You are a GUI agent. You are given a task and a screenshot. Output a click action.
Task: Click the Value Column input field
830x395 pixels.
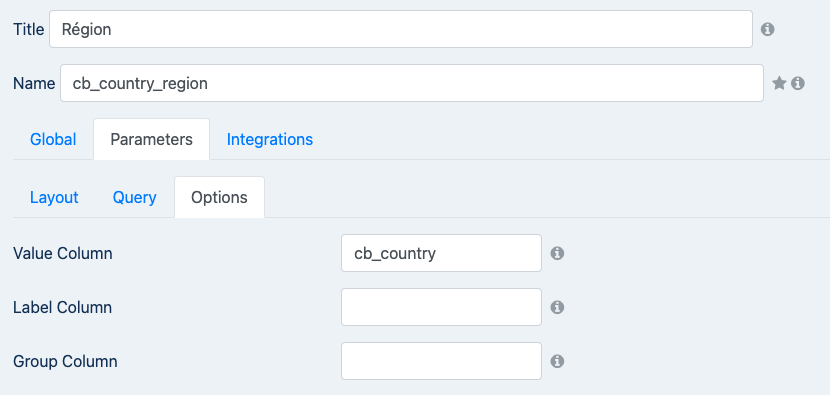click(441, 253)
